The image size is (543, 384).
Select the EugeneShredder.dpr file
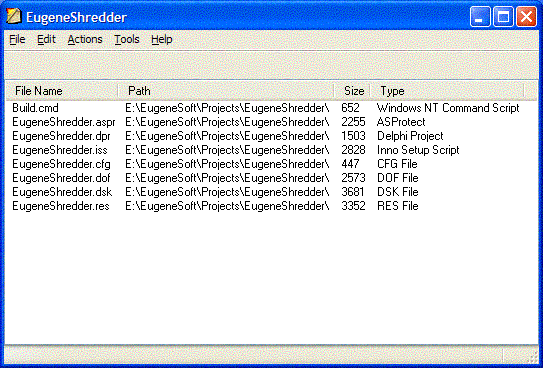[x=61, y=136]
